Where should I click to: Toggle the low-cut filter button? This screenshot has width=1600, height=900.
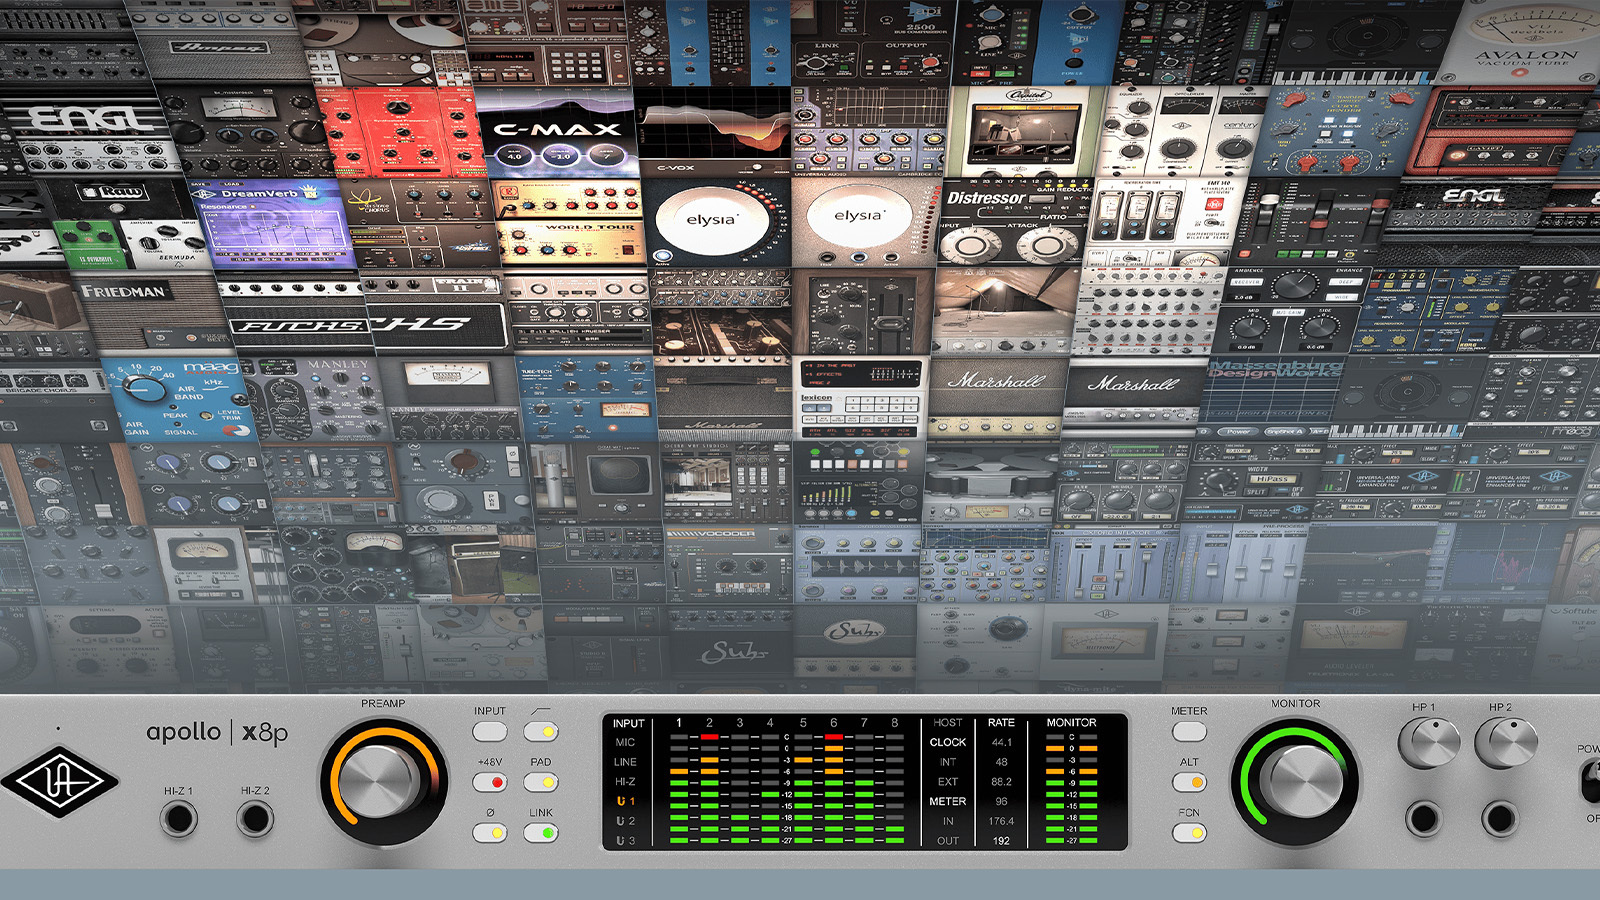[x=541, y=732]
